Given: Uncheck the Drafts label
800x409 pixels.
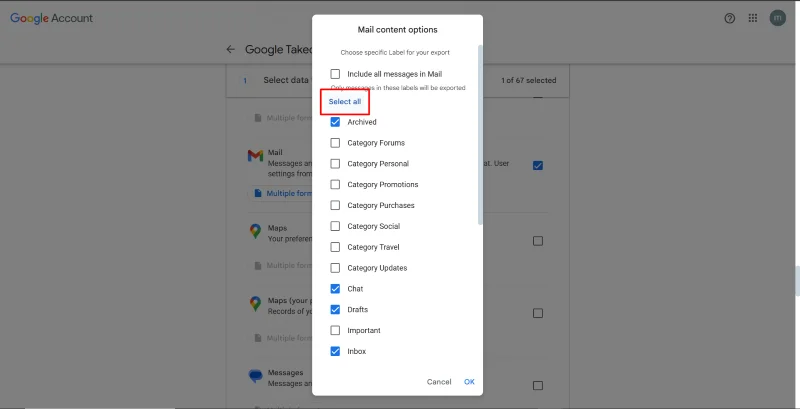Looking at the screenshot, I should [x=335, y=310].
